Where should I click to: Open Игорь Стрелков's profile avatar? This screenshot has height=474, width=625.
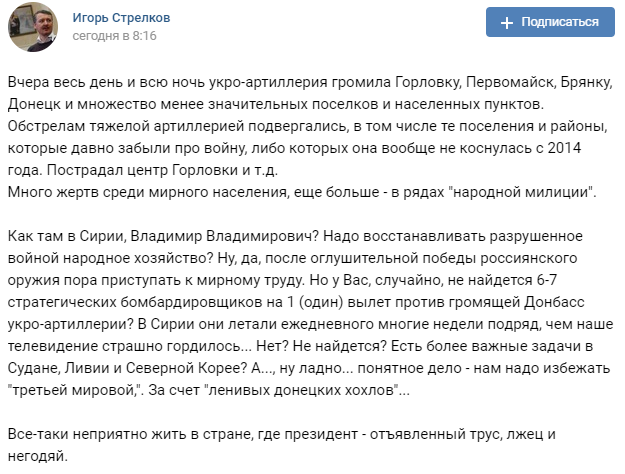[29, 29]
